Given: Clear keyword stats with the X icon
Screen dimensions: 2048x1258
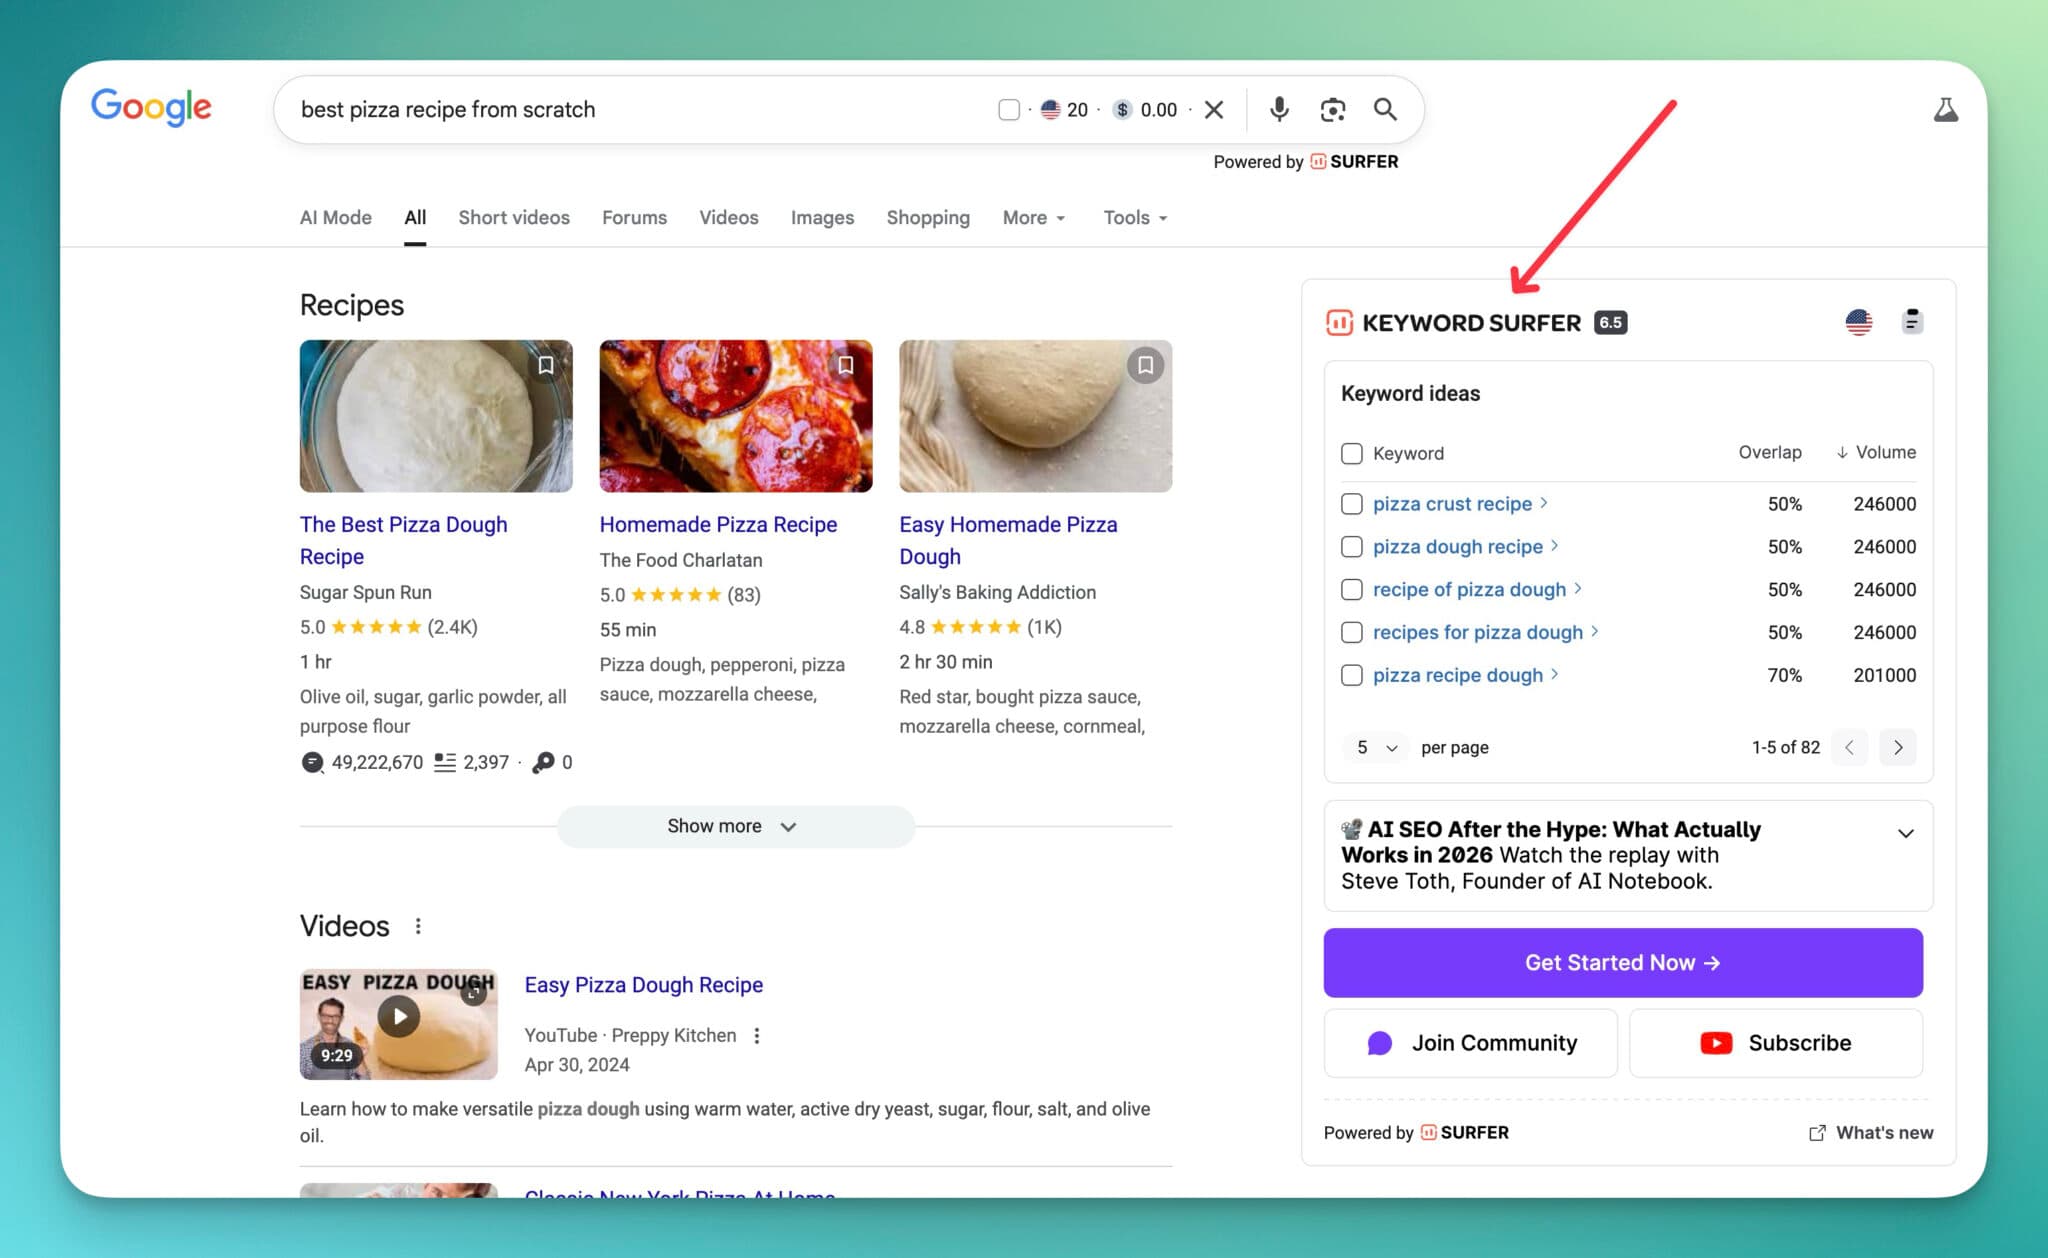Looking at the screenshot, I should pyautogui.click(x=1214, y=109).
